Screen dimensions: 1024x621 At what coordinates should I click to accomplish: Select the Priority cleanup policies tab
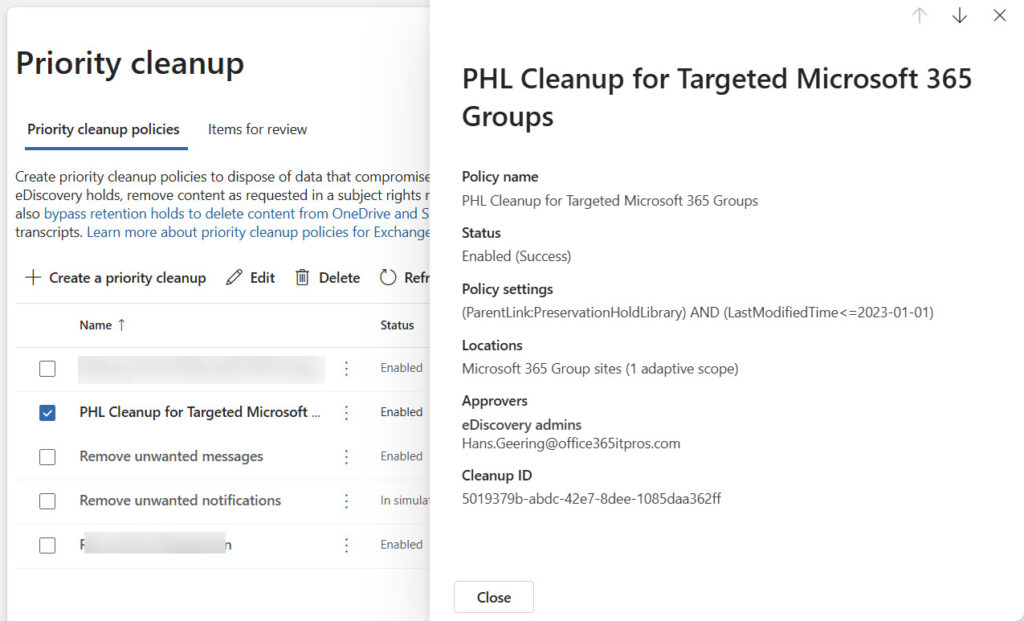pos(104,129)
